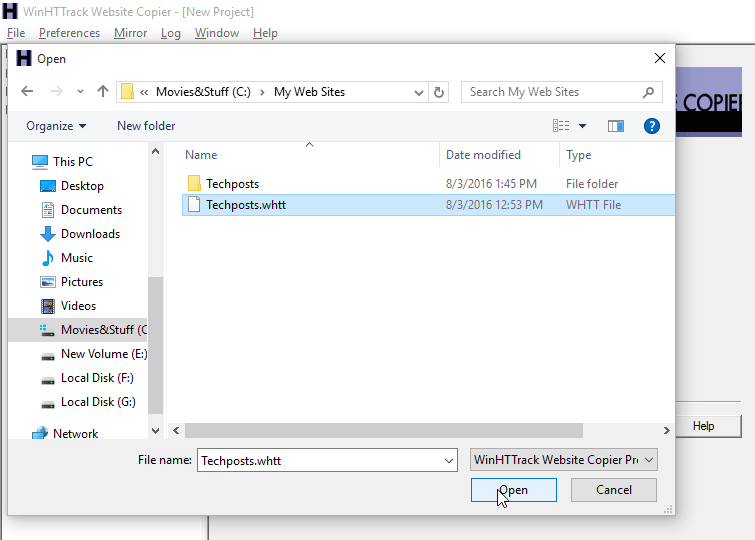
Task: Click Movies&Stuff (C:) breadcrumb segment
Action: click(203, 92)
